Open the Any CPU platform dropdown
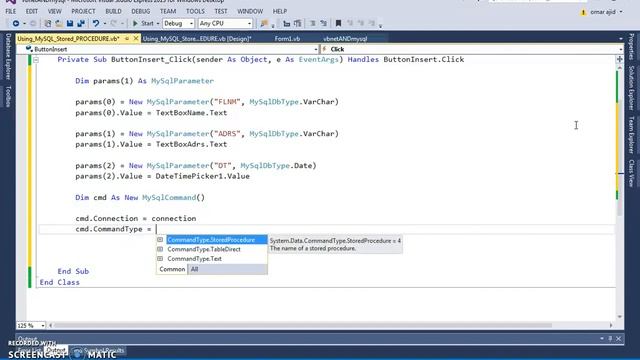Viewport: 640px width, 360px height. (225, 24)
